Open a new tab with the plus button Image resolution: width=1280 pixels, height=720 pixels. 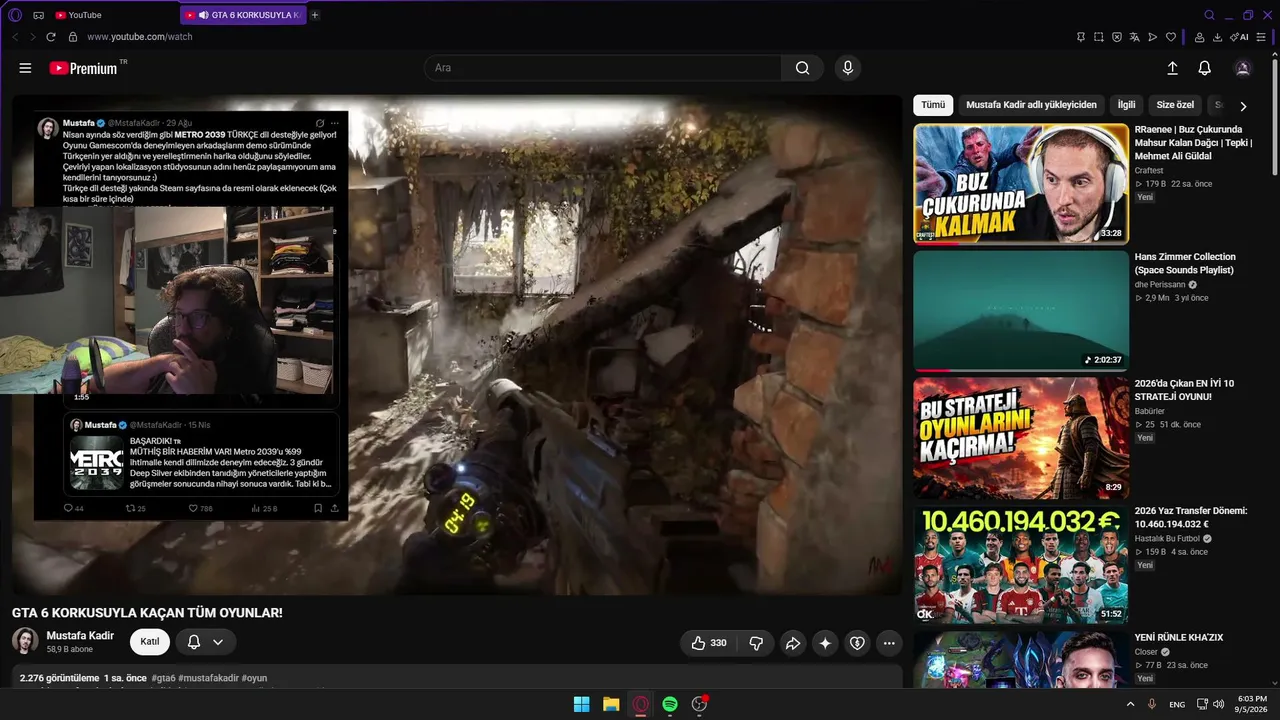point(315,15)
